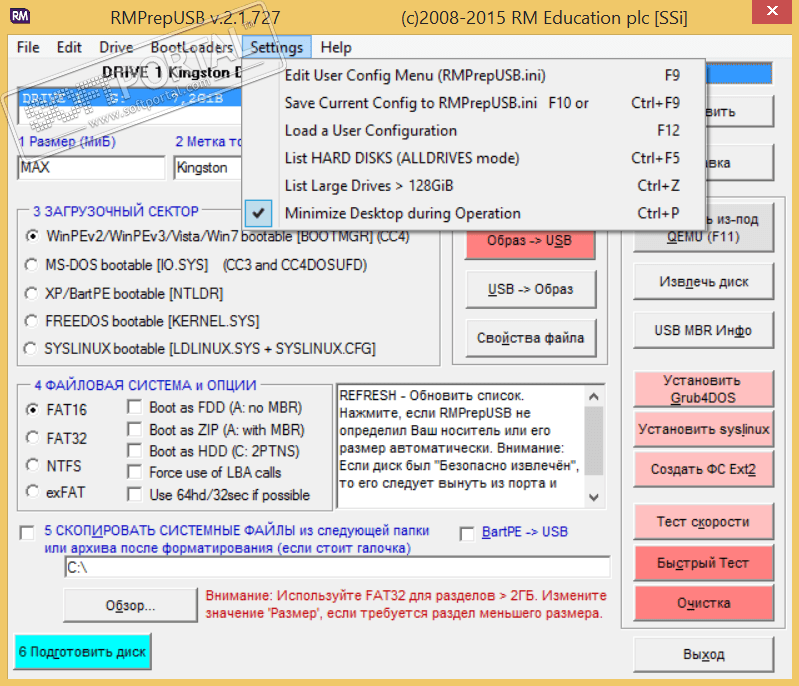Viewport: 799px width, 686px height.
Task: Open the Help menu
Action: point(336,47)
